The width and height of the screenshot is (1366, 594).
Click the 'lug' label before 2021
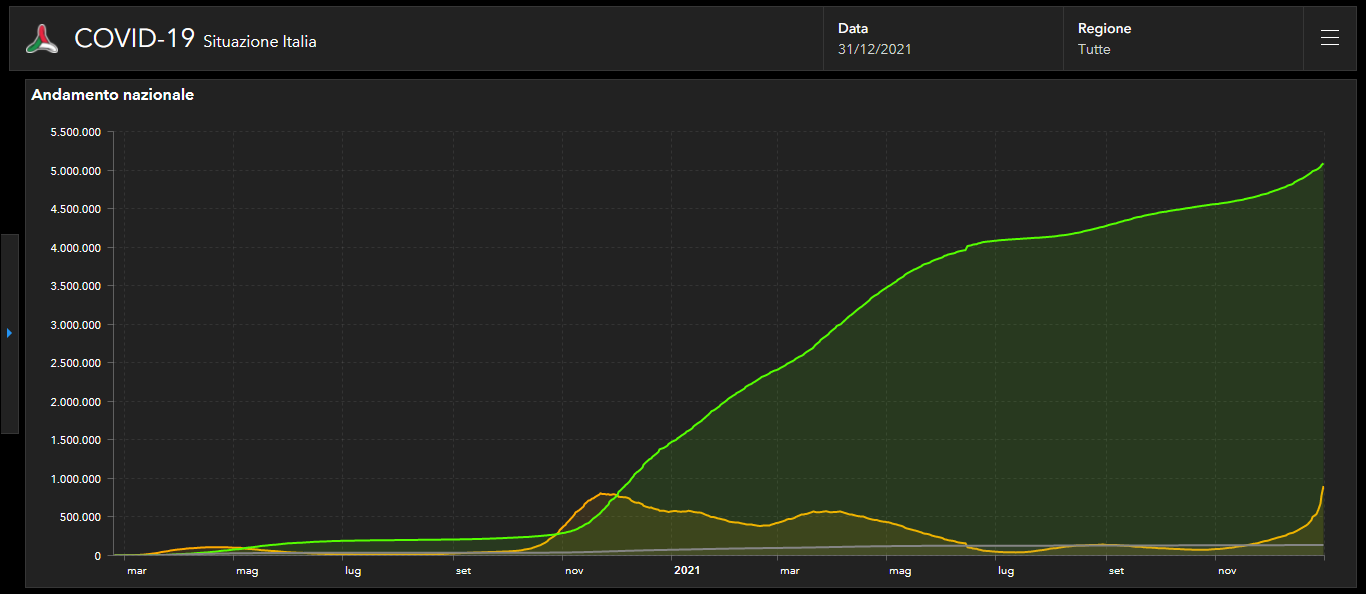(x=353, y=571)
